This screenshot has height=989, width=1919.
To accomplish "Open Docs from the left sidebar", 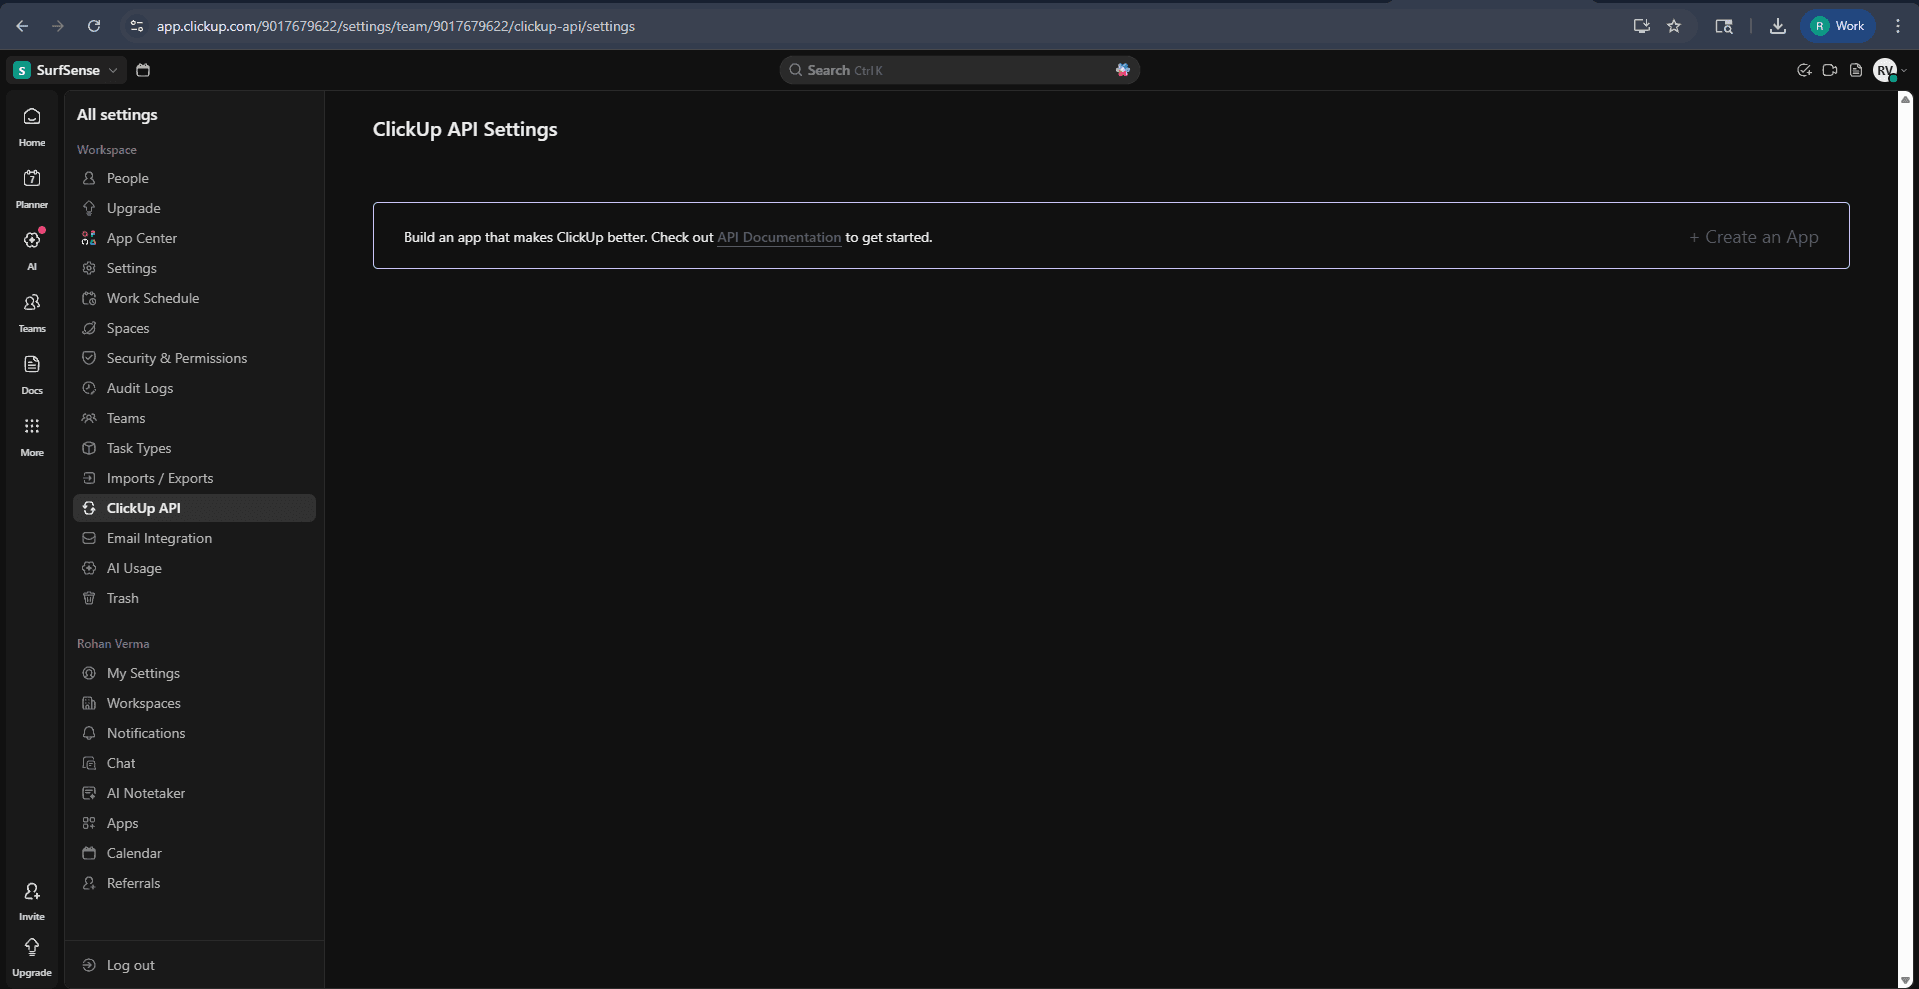I will (31, 373).
